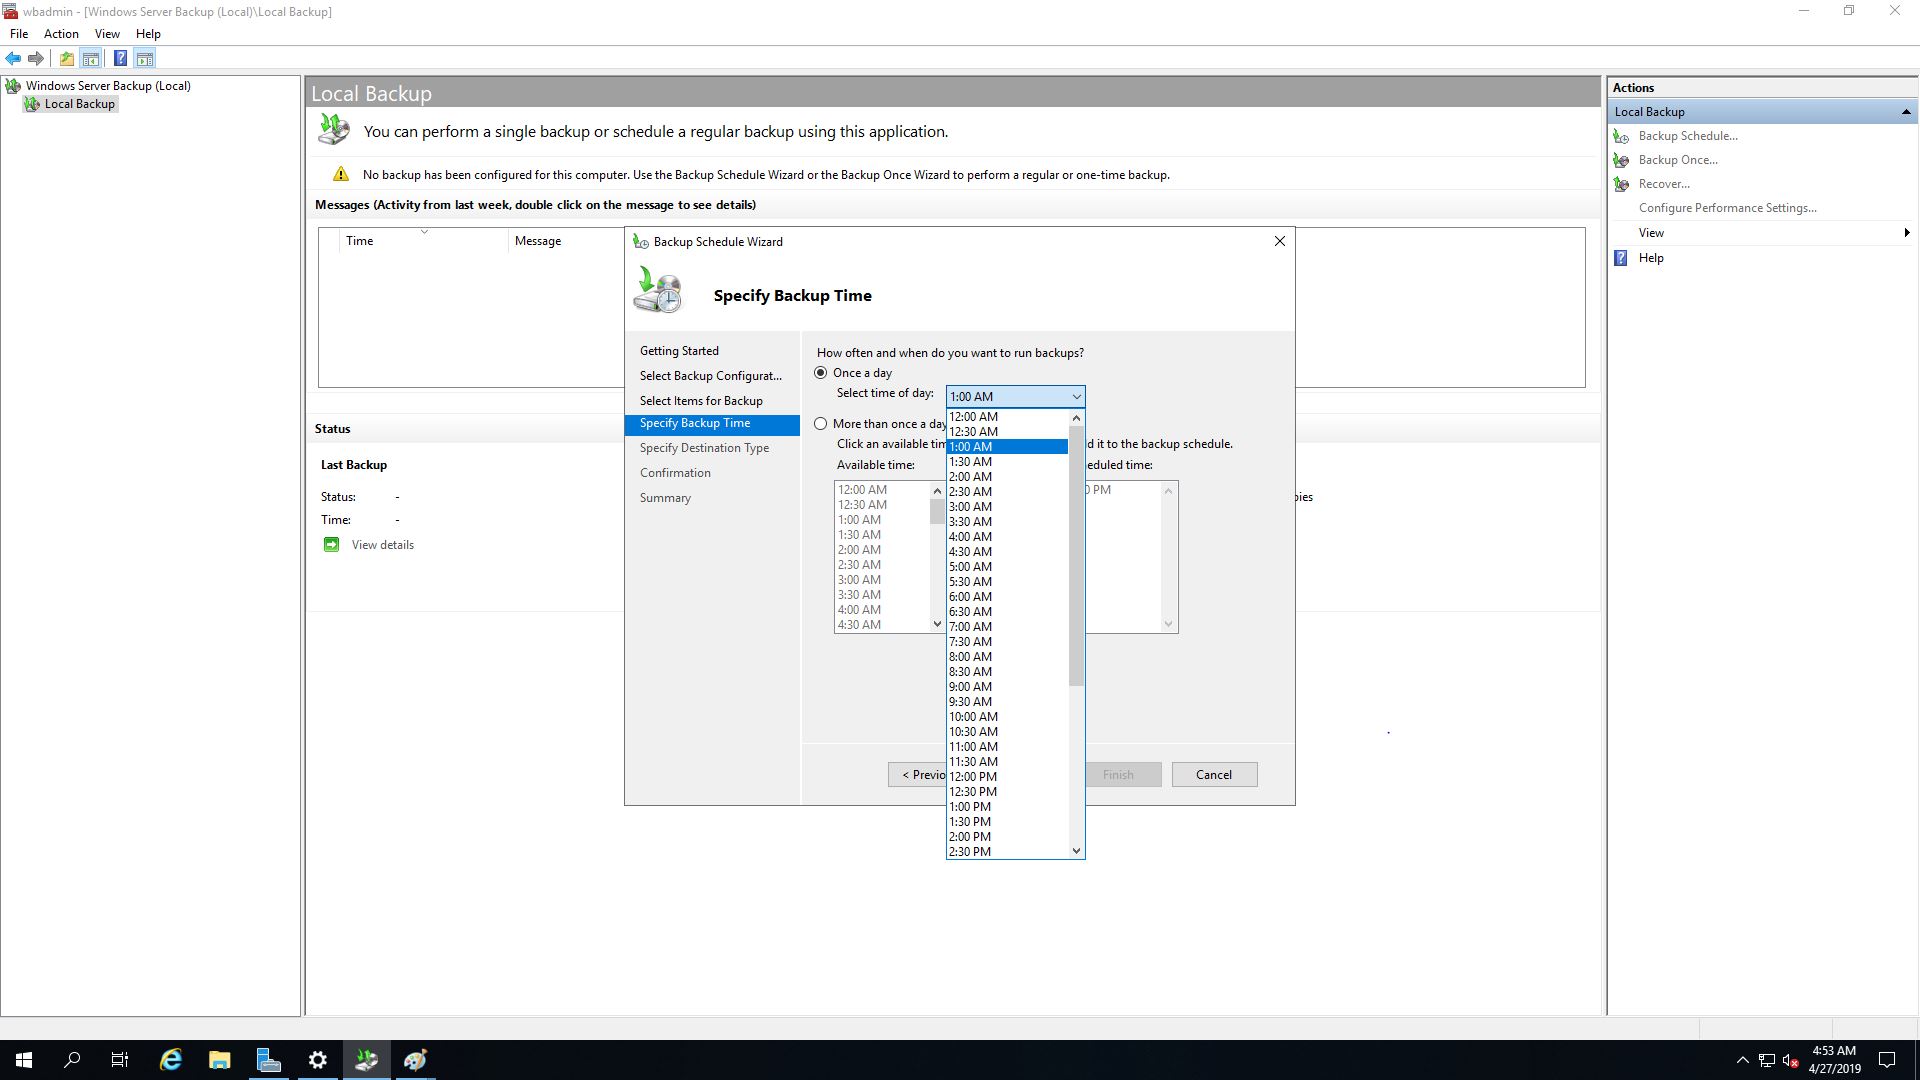Screen dimensions: 1920x1080
Task: Click Backup Once... action link
Action: pyautogui.click(x=1678, y=160)
